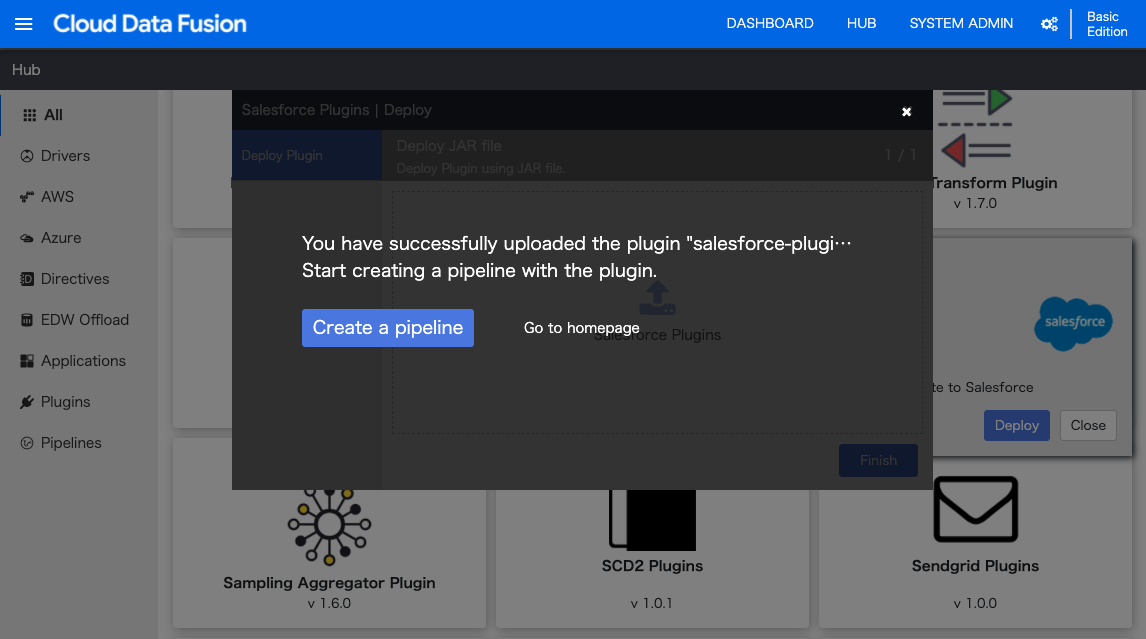Open the Pipelines section in the sidebar

(x=61, y=443)
